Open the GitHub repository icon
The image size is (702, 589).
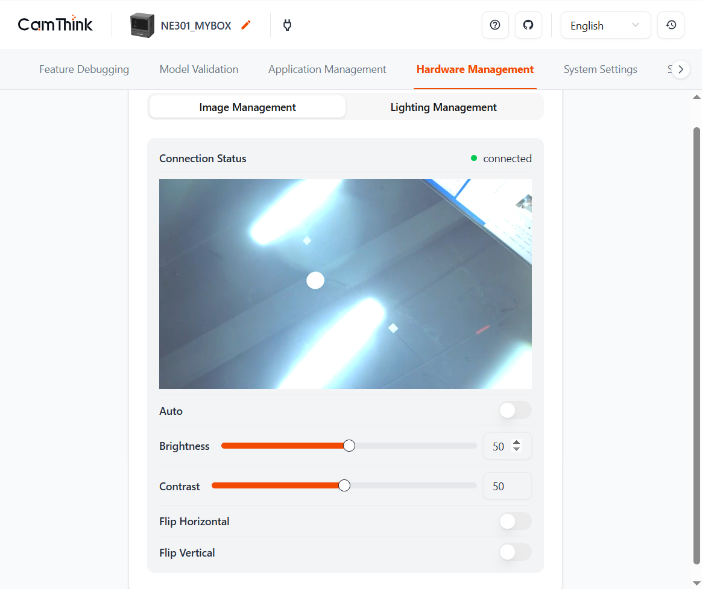(528, 25)
